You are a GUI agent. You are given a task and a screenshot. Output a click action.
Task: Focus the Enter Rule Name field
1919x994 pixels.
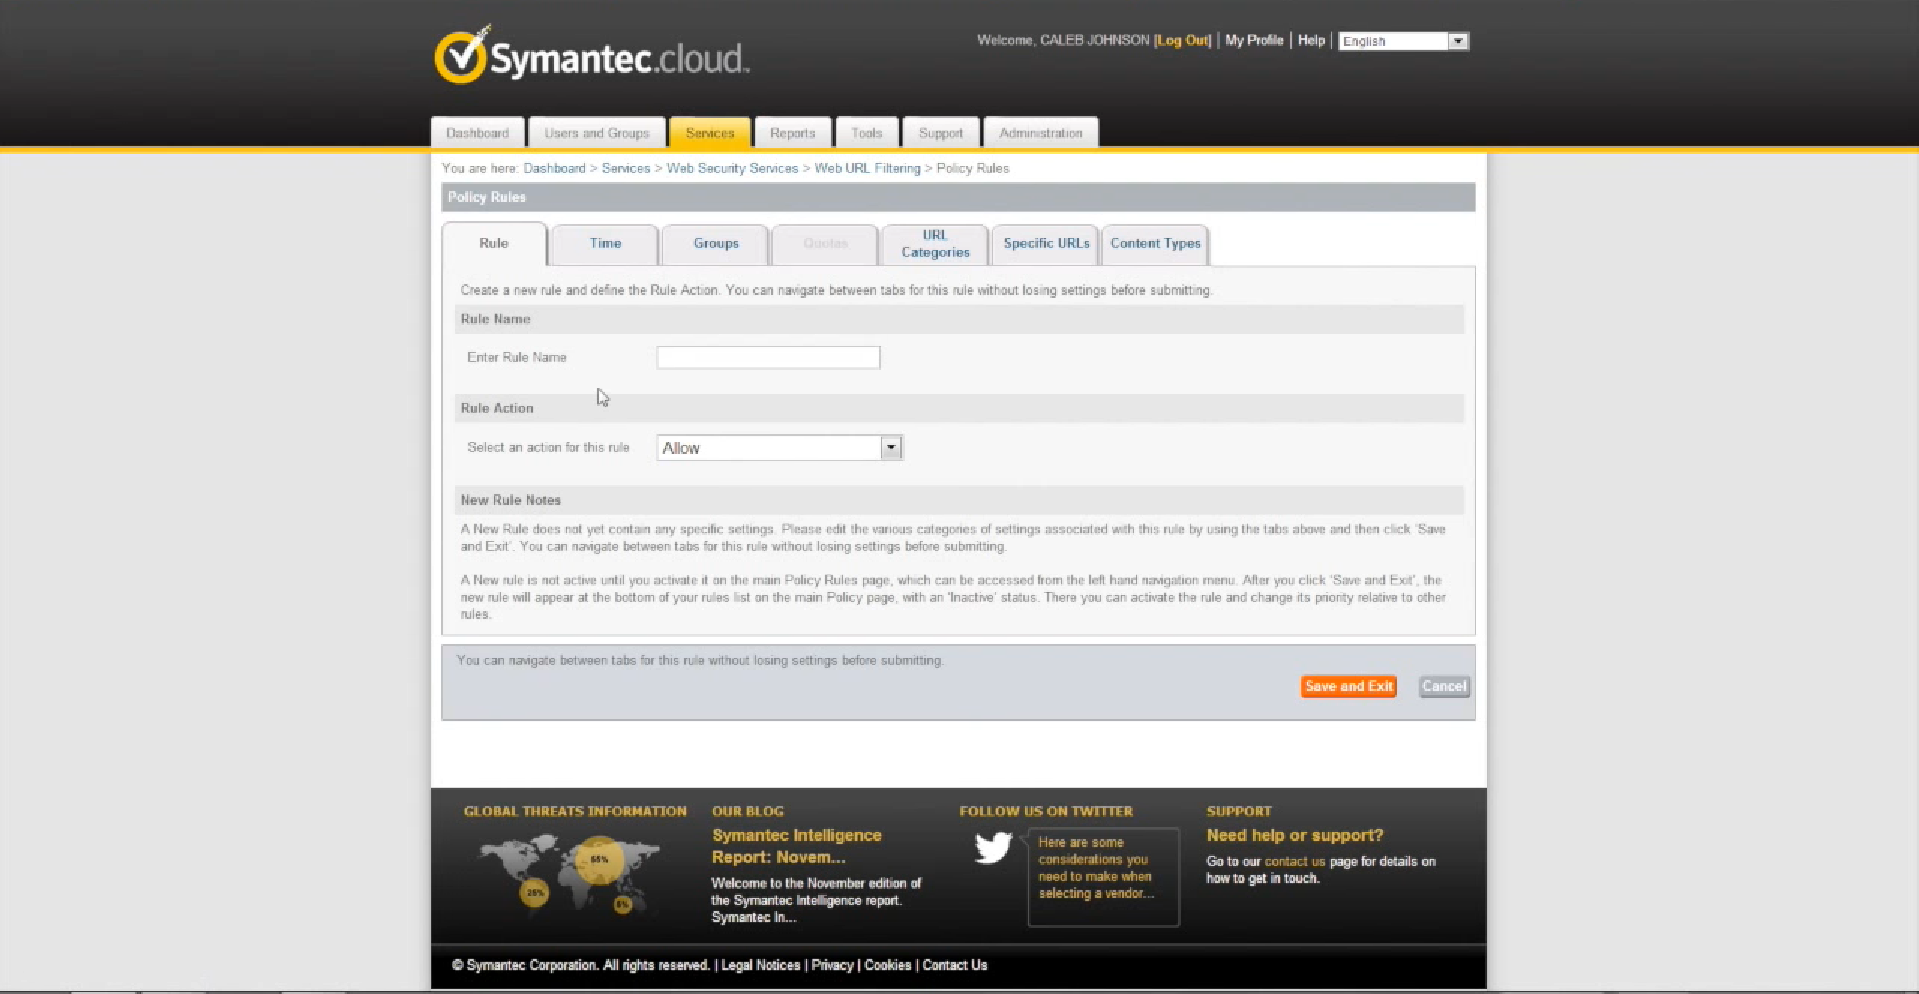coord(768,358)
